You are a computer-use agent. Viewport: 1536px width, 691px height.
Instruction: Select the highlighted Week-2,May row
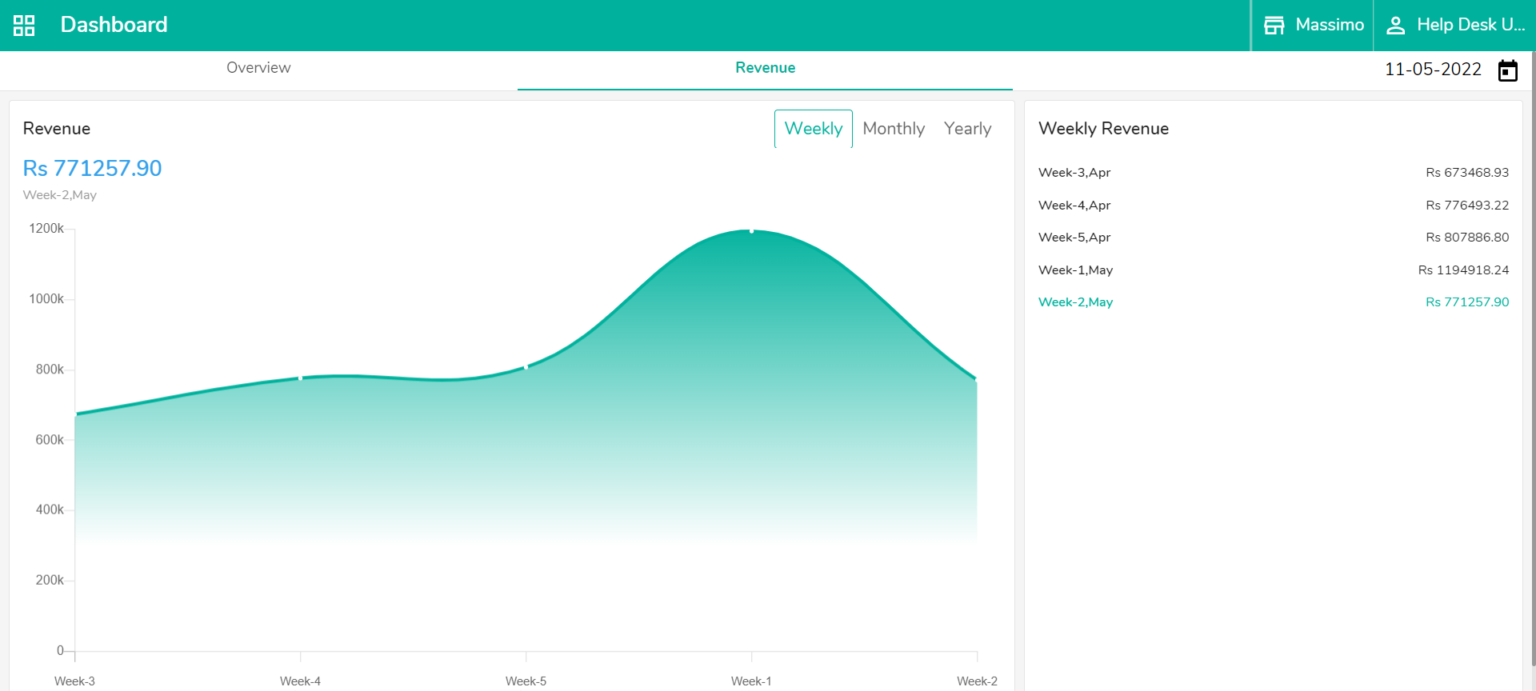[x=1273, y=302]
